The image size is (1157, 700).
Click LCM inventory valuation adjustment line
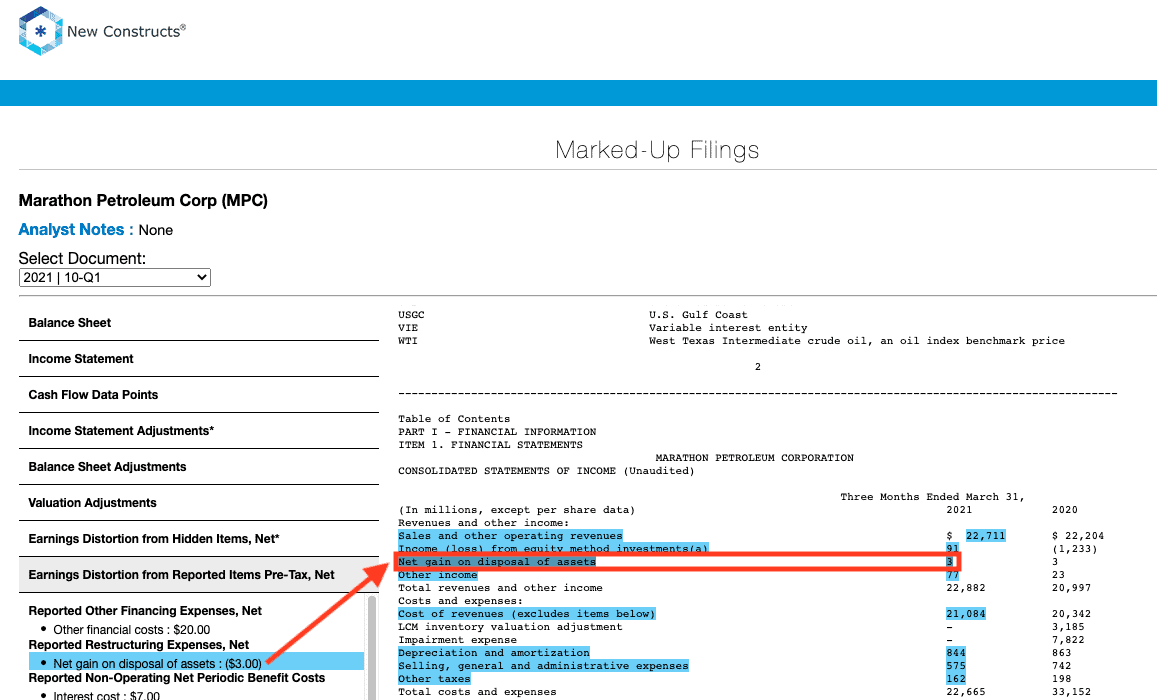(x=510, y=627)
